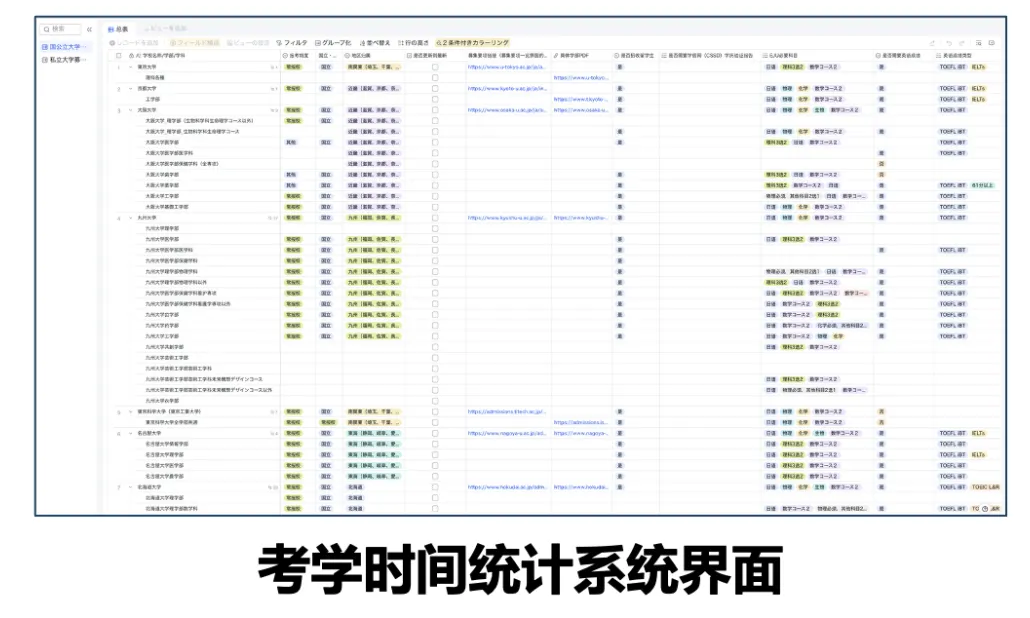The image size is (1030, 618).
Task: Check the checkbox in the 大阪大学 row
Action: pos(434,110)
